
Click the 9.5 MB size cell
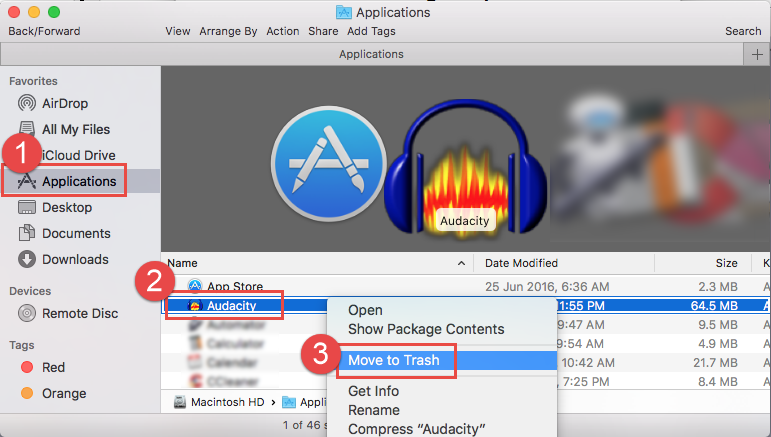point(718,324)
